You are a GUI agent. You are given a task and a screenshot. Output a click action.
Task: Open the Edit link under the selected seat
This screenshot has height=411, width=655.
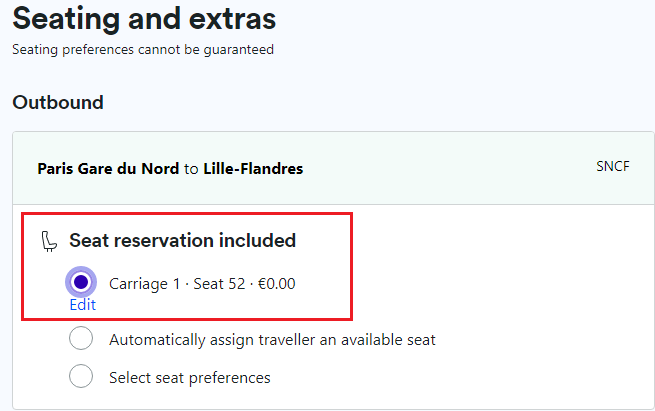[83, 305]
